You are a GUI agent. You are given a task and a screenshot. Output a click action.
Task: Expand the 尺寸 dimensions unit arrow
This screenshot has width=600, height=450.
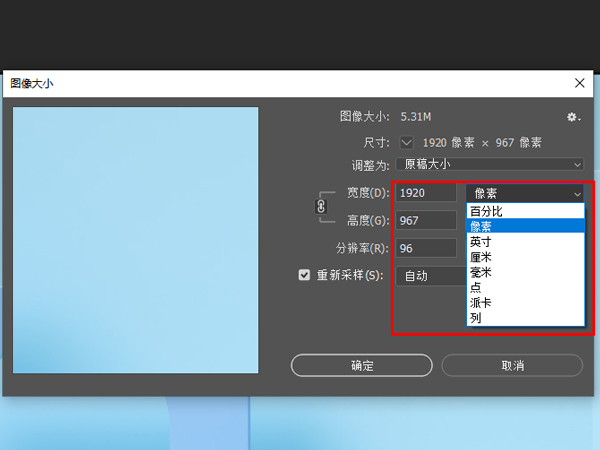click(406, 141)
